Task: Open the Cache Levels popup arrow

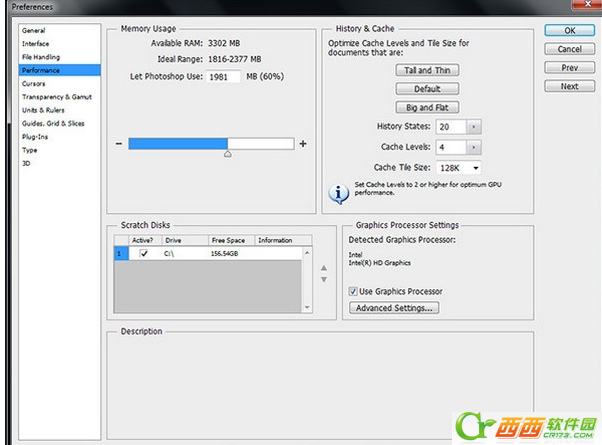Action: 474,147
